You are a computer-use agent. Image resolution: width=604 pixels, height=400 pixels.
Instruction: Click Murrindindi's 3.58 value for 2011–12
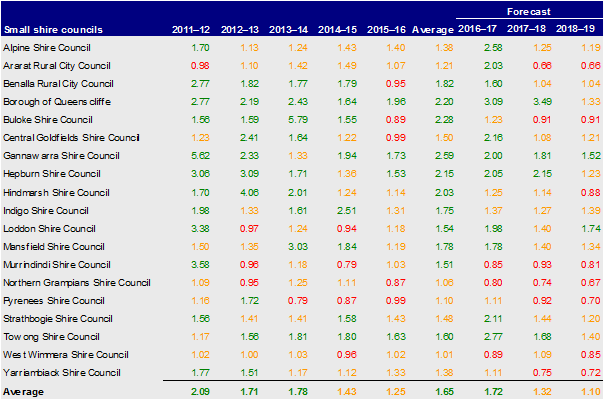(x=200, y=265)
